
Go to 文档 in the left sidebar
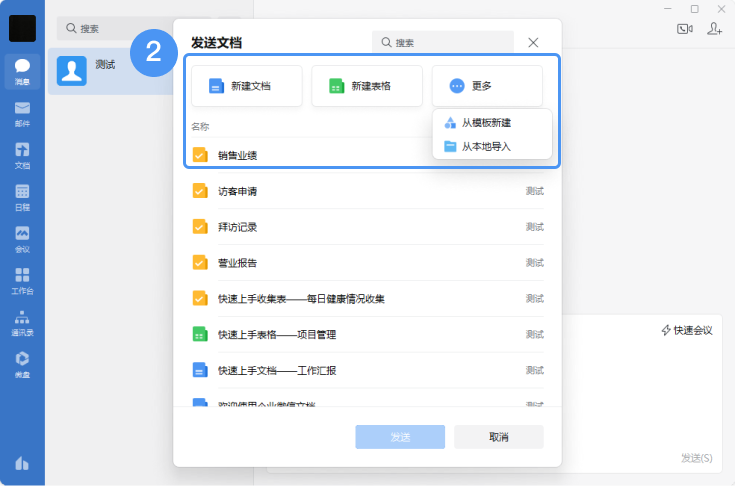pos(22,155)
